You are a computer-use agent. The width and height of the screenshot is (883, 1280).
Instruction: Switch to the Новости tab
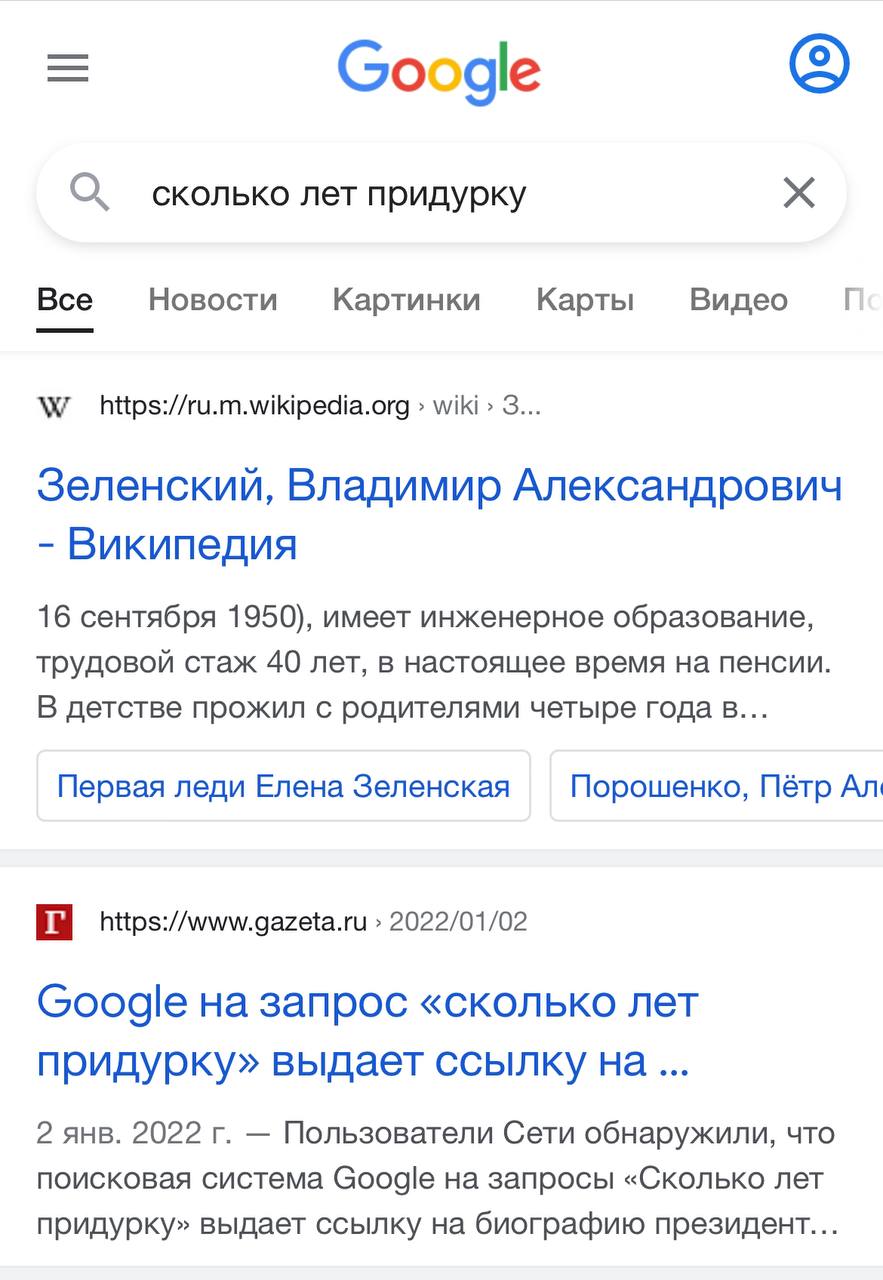pos(213,300)
